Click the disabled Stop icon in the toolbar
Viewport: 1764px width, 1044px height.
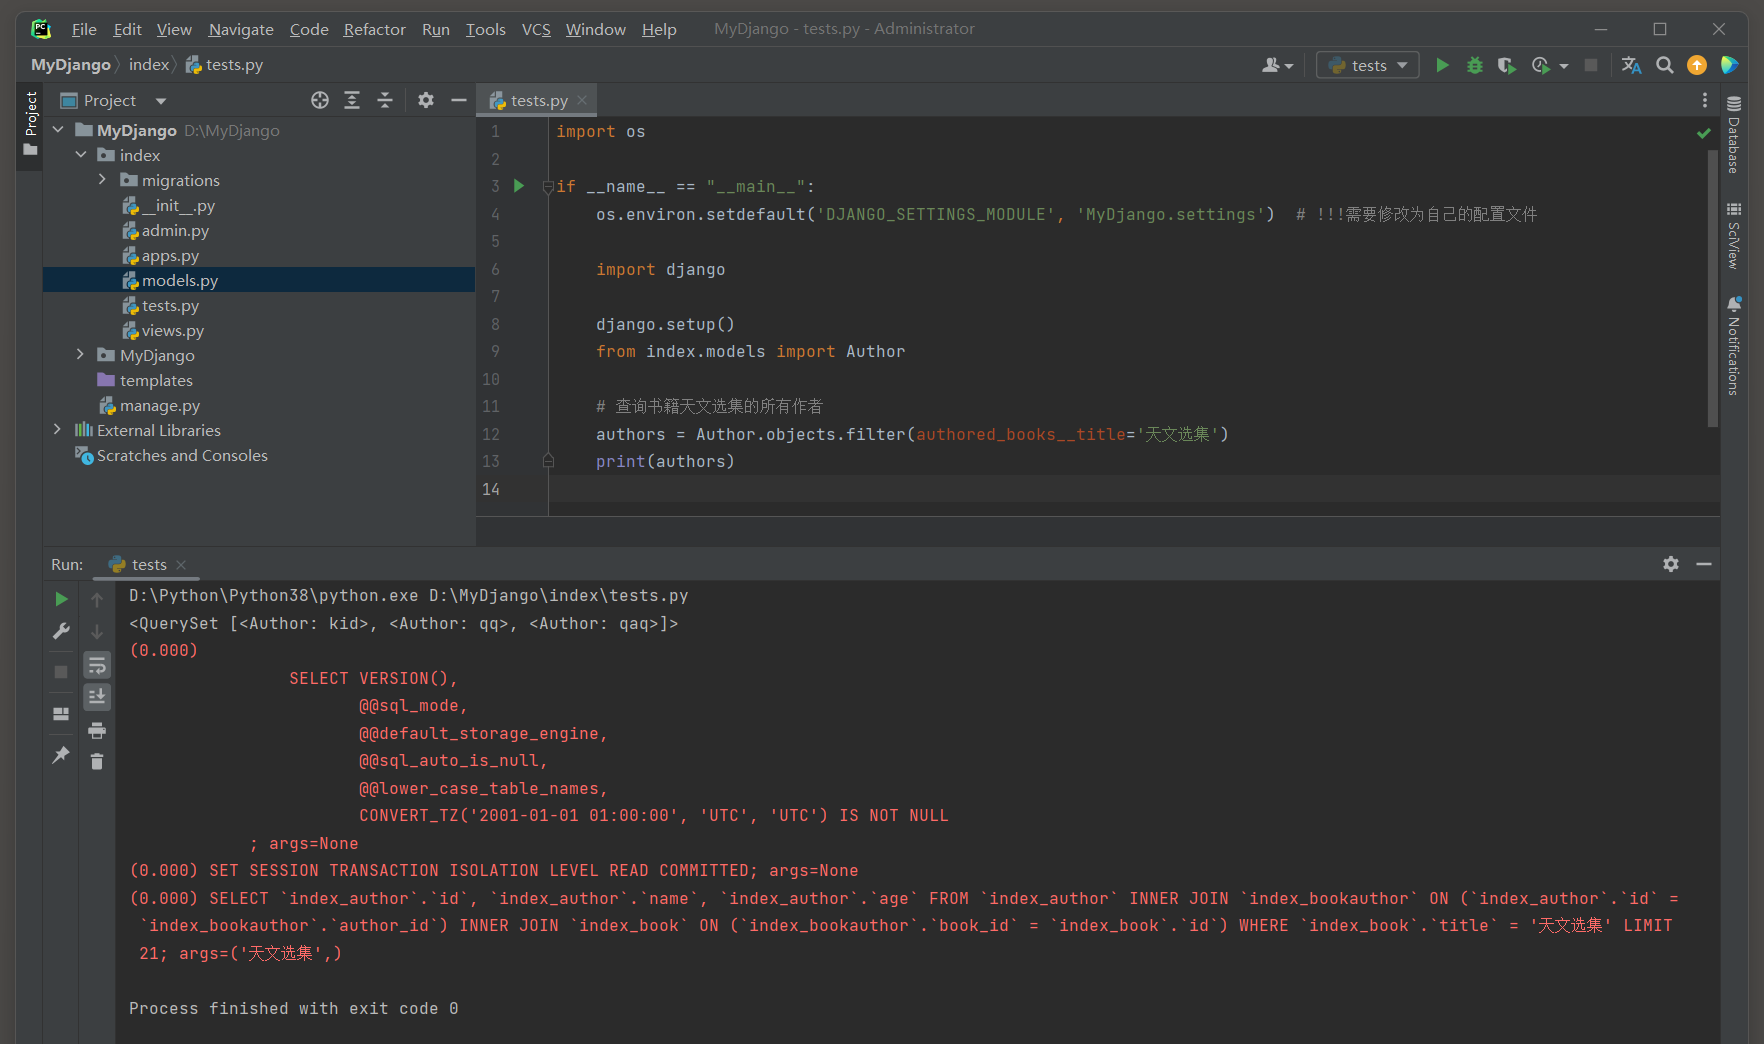point(1591,65)
